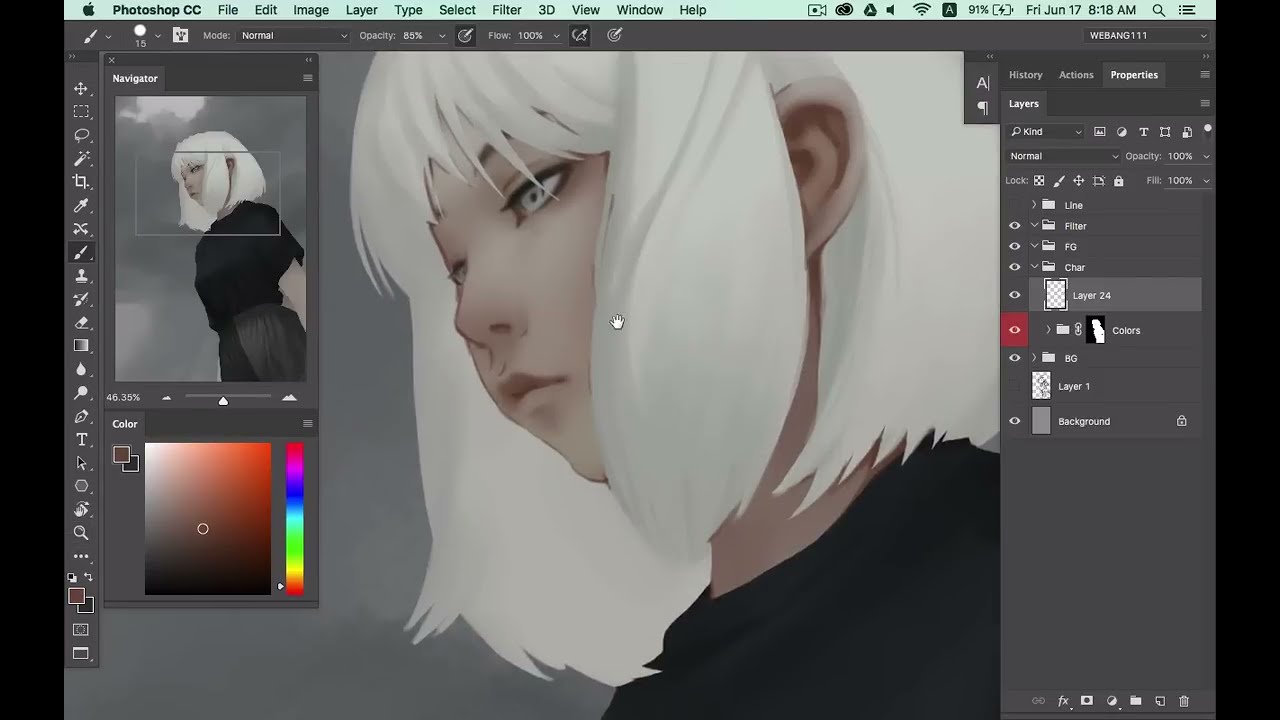Select the Eraser tool
The width and height of the screenshot is (1280, 720).
(x=81, y=322)
